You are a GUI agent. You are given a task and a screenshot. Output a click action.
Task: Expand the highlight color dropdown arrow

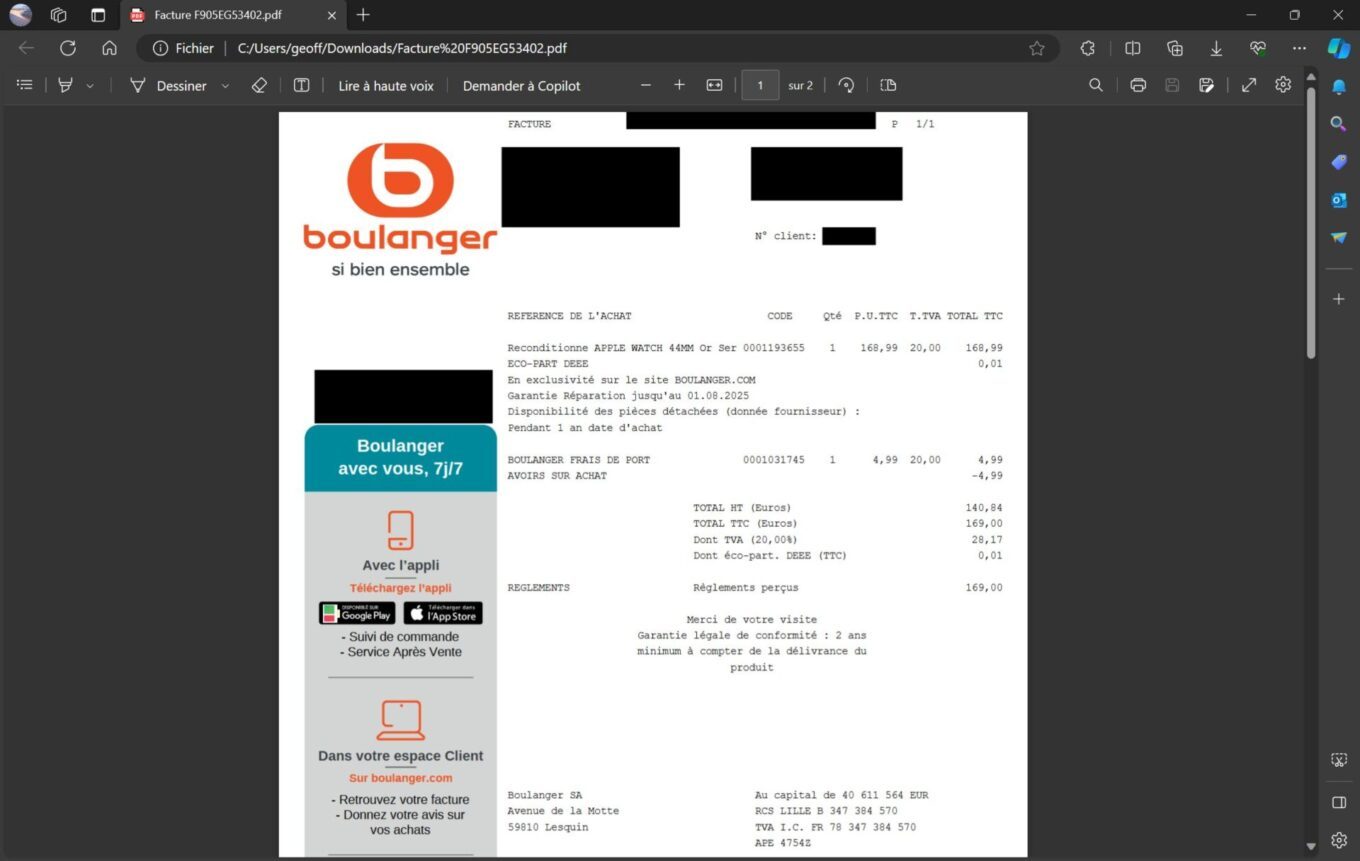tap(90, 86)
